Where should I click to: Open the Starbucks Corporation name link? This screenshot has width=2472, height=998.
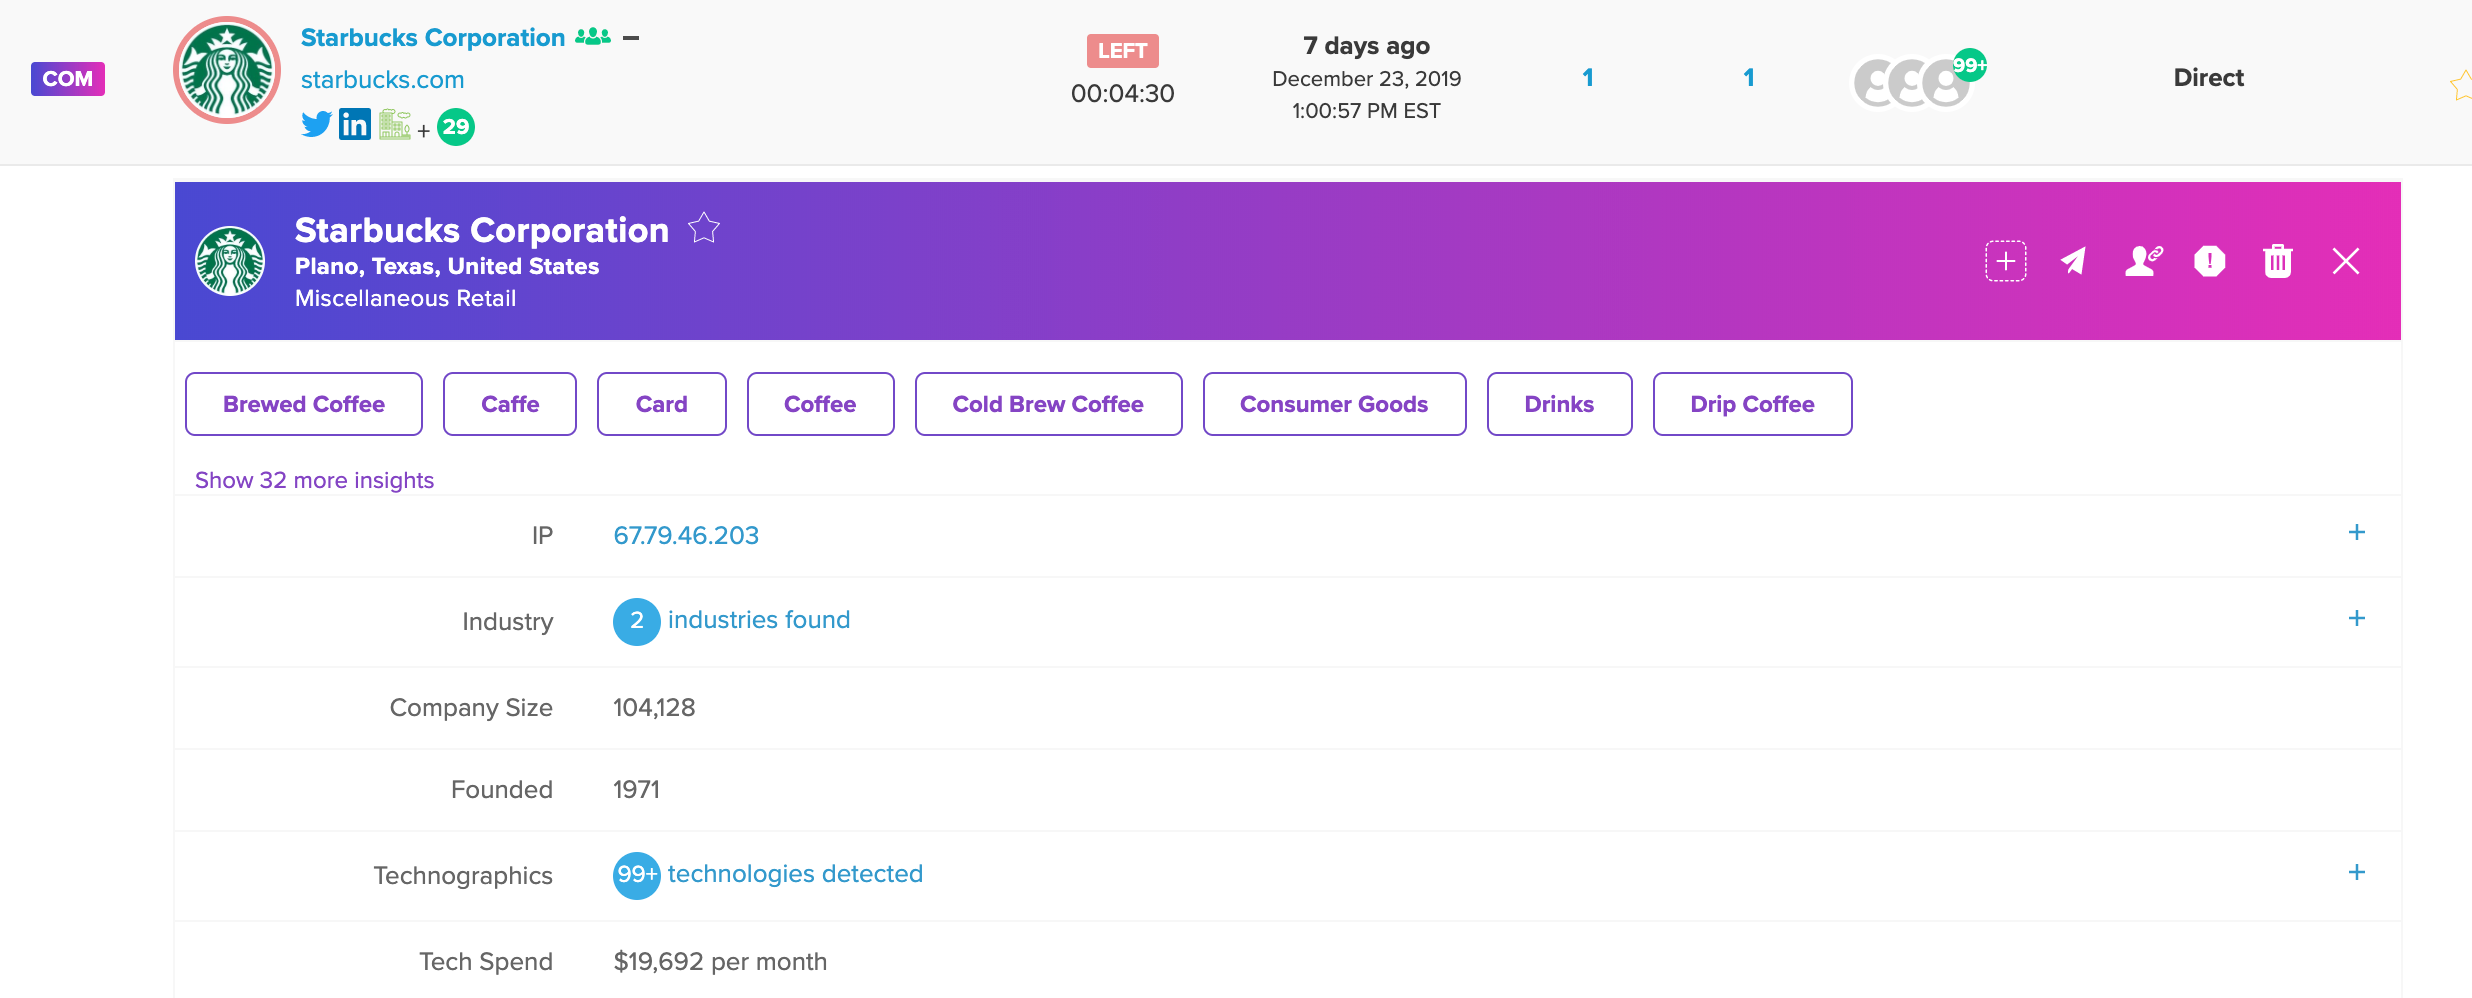(x=433, y=37)
